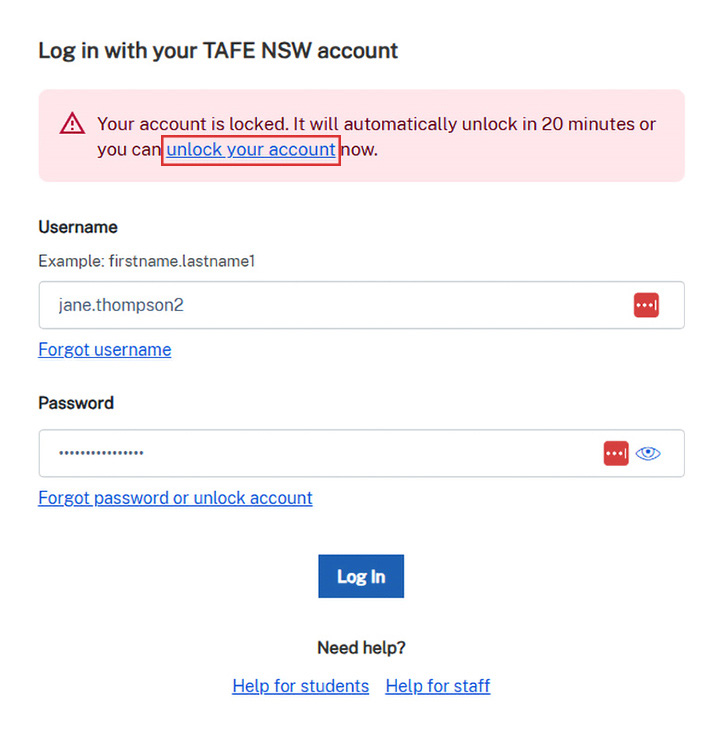The width and height of the screenshot is (720, 750).
Task: Open 'Forgot password or unlock account' link
Action: (175, 498)
